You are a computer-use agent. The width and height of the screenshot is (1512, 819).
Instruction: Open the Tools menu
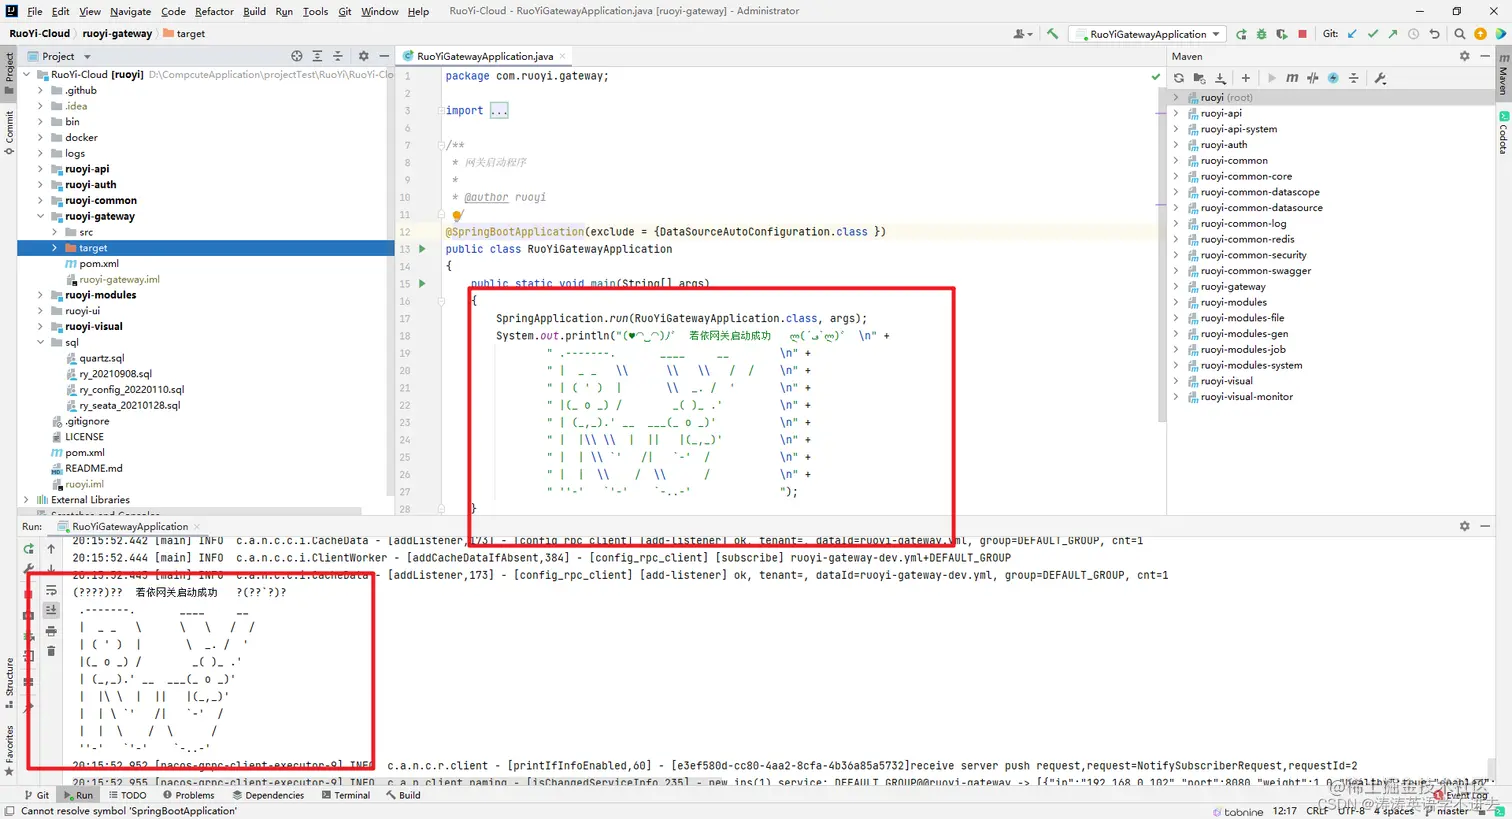[315, 11]
